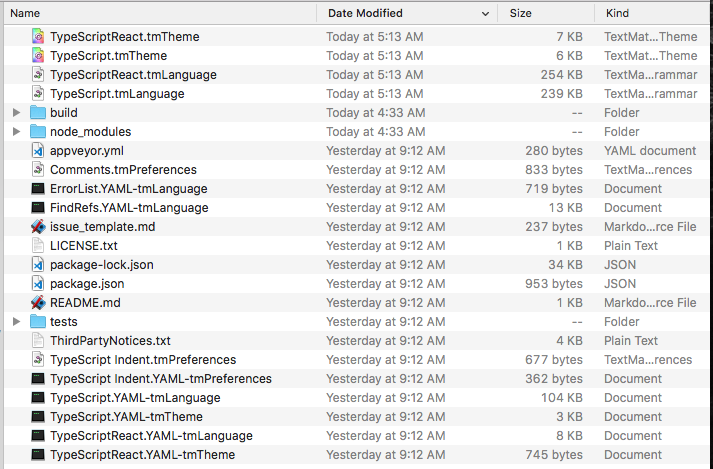Select the package-lock.json file icon
This screenshot has width=713, height=469.
[38, 265]
